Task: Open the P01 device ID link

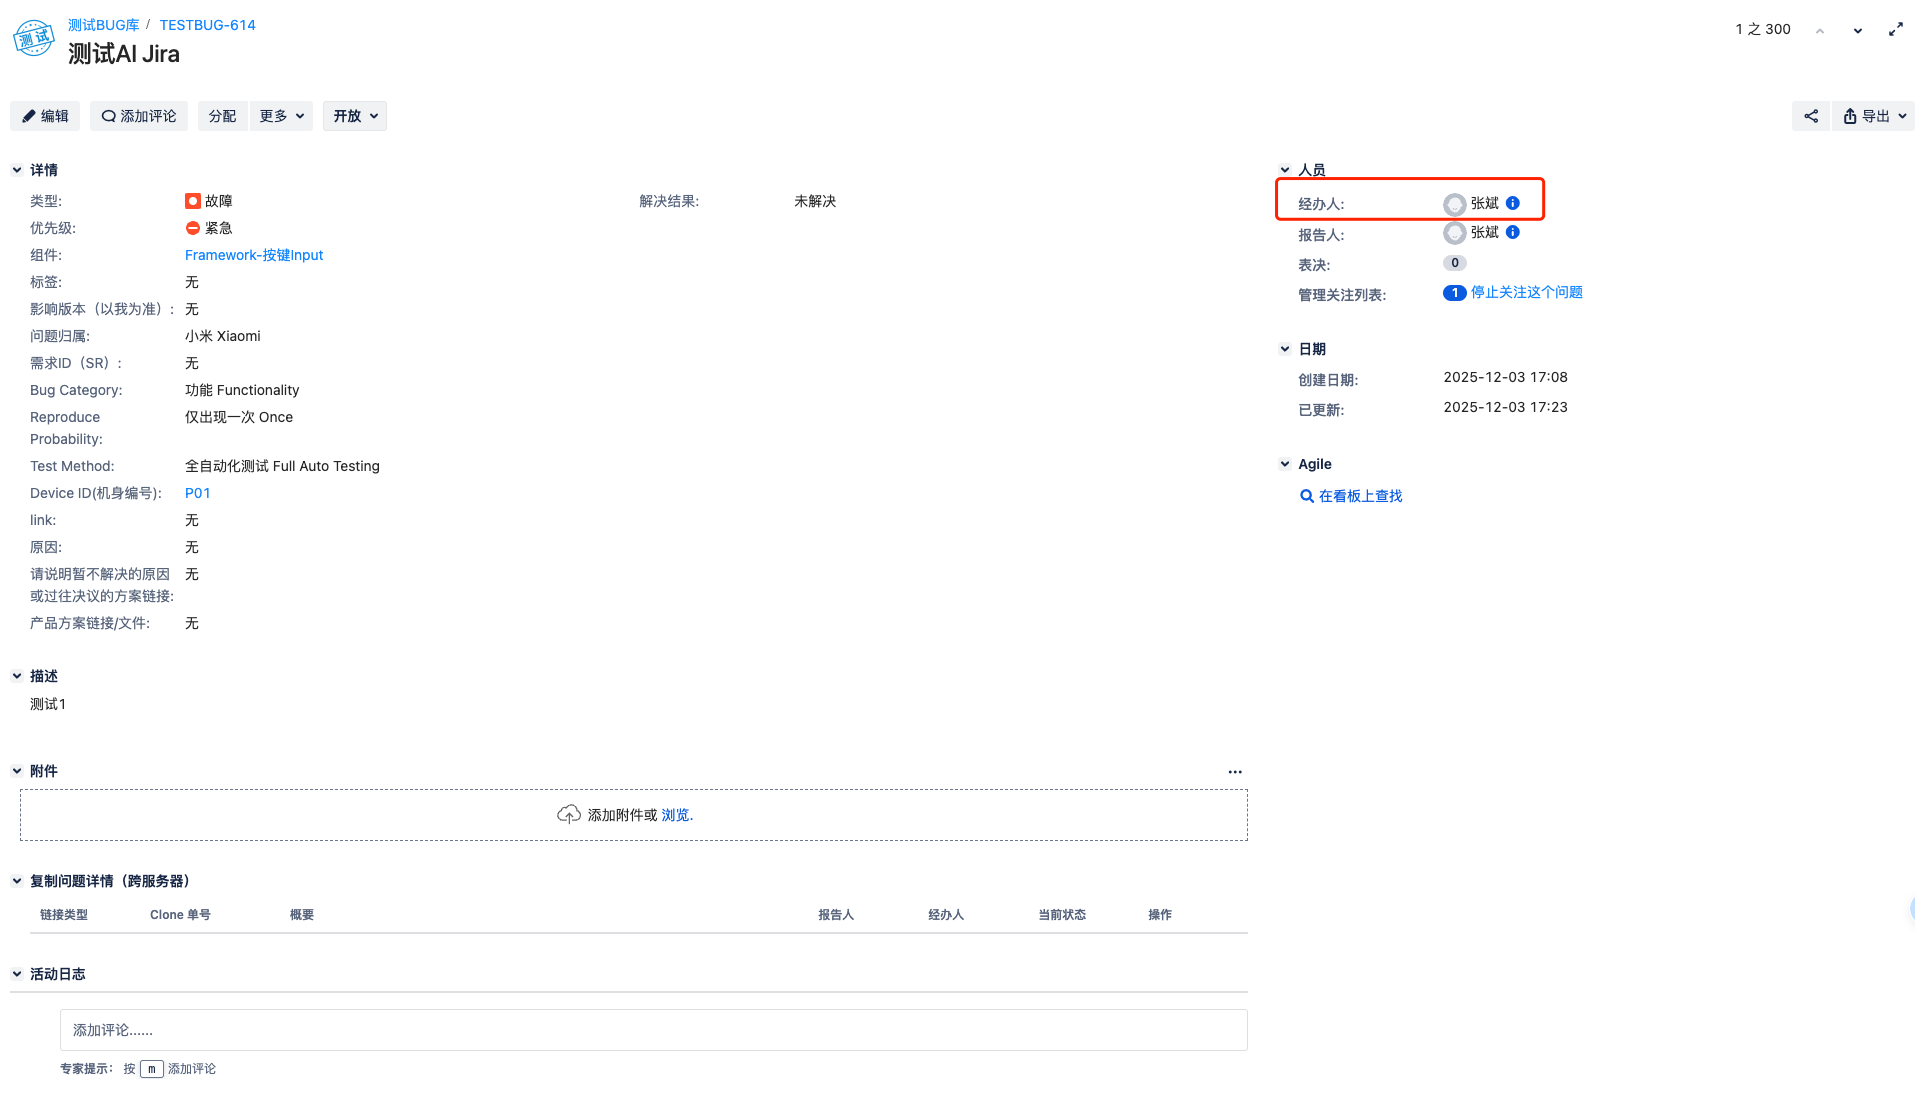Action: 198,493
